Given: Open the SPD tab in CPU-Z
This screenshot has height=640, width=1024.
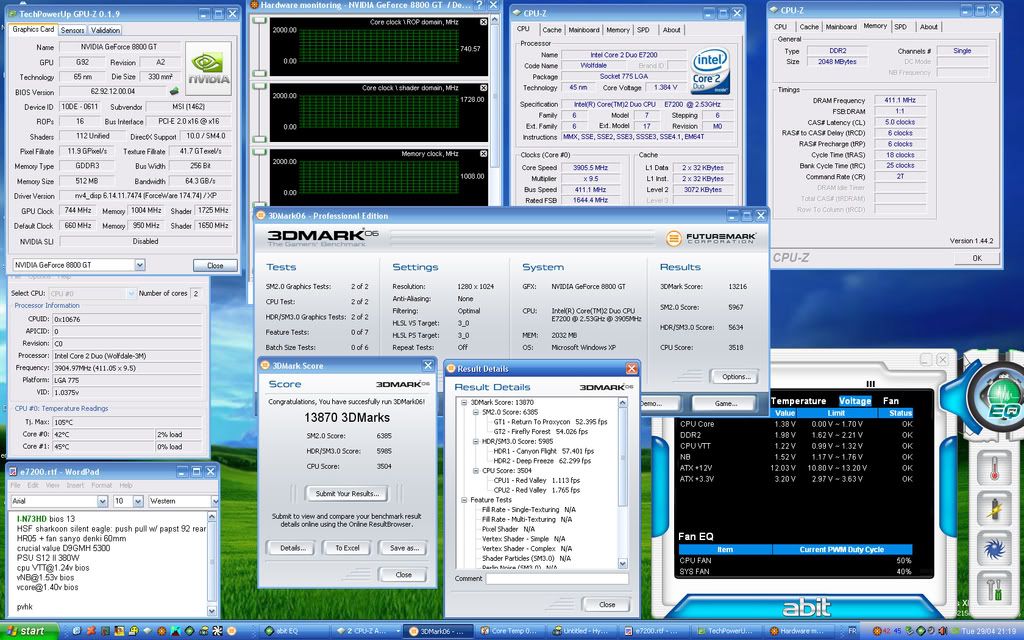Looking at the screenshot, I should click(900, 27).
